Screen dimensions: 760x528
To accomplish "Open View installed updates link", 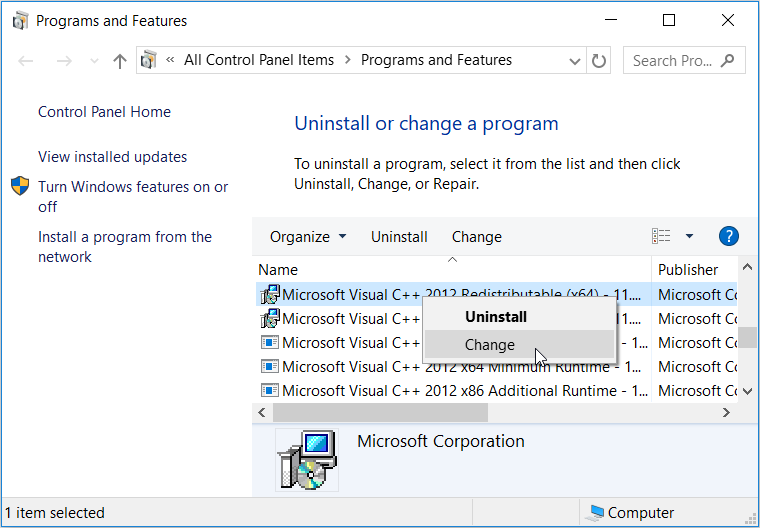I will 112,157.
